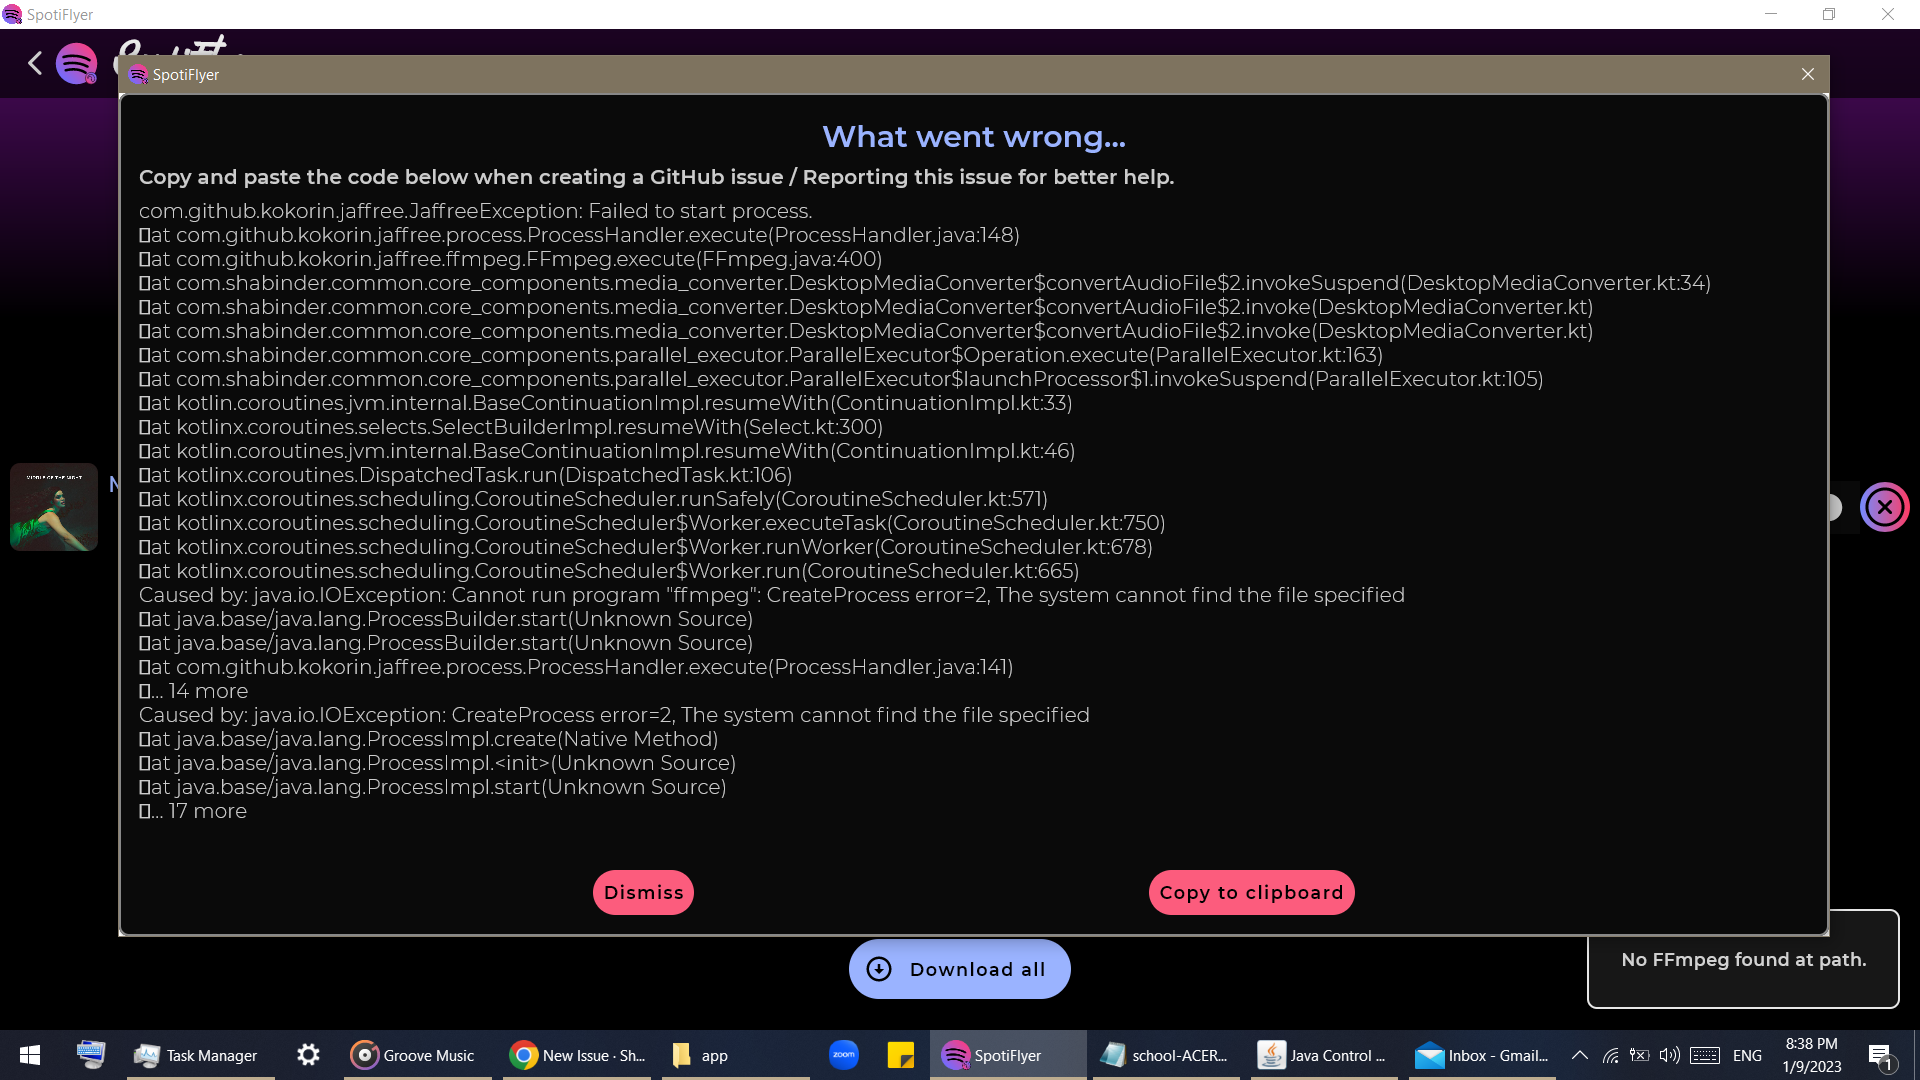The width and height of the screenshot is (1920, 1080).
Task: Open the volume control in the system tray
Action: tap(1669, 1055)
